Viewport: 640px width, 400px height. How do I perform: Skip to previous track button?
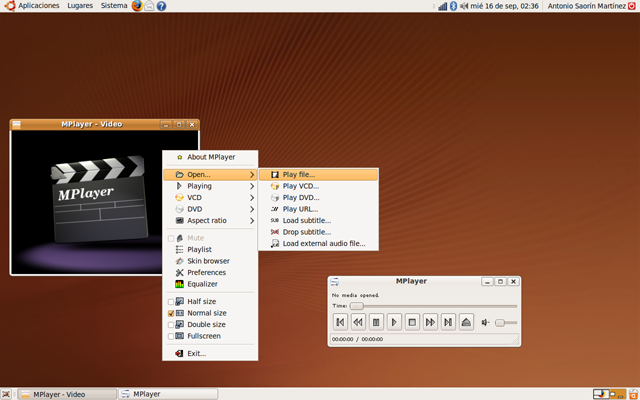(x=340, y=322)
